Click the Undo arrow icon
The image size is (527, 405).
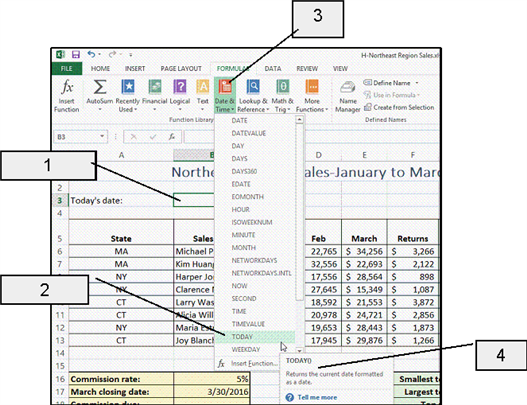pos(91,54)
